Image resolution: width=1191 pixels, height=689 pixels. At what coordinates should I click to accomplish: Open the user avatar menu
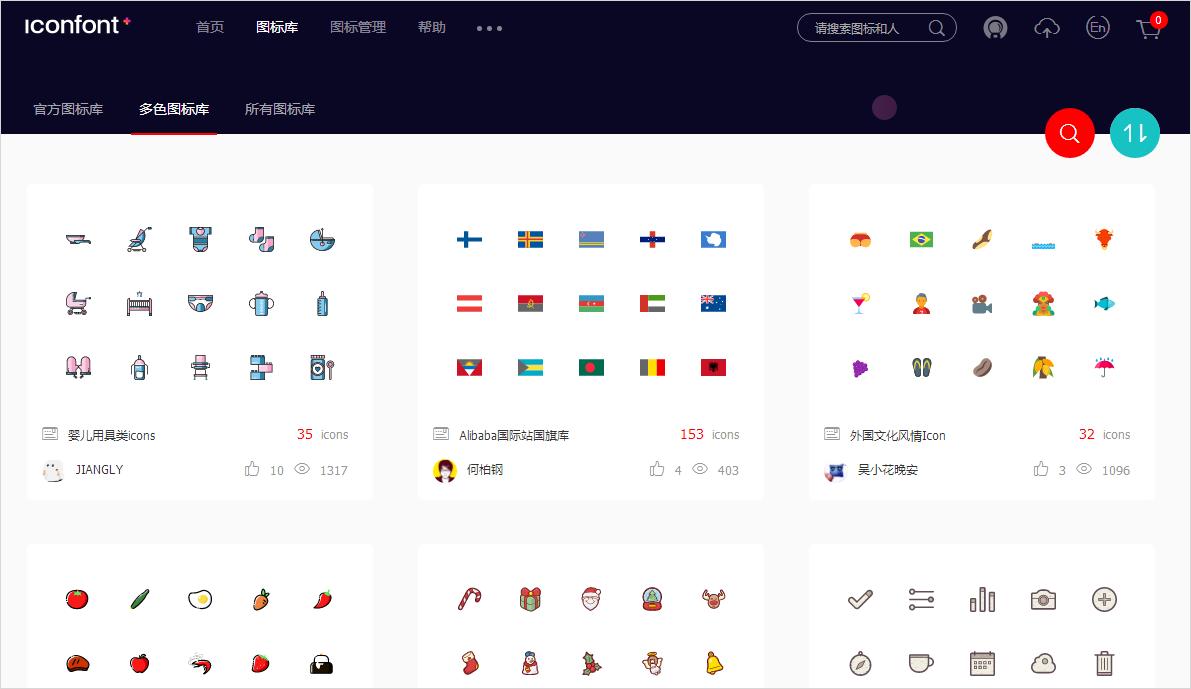(995, 28)
